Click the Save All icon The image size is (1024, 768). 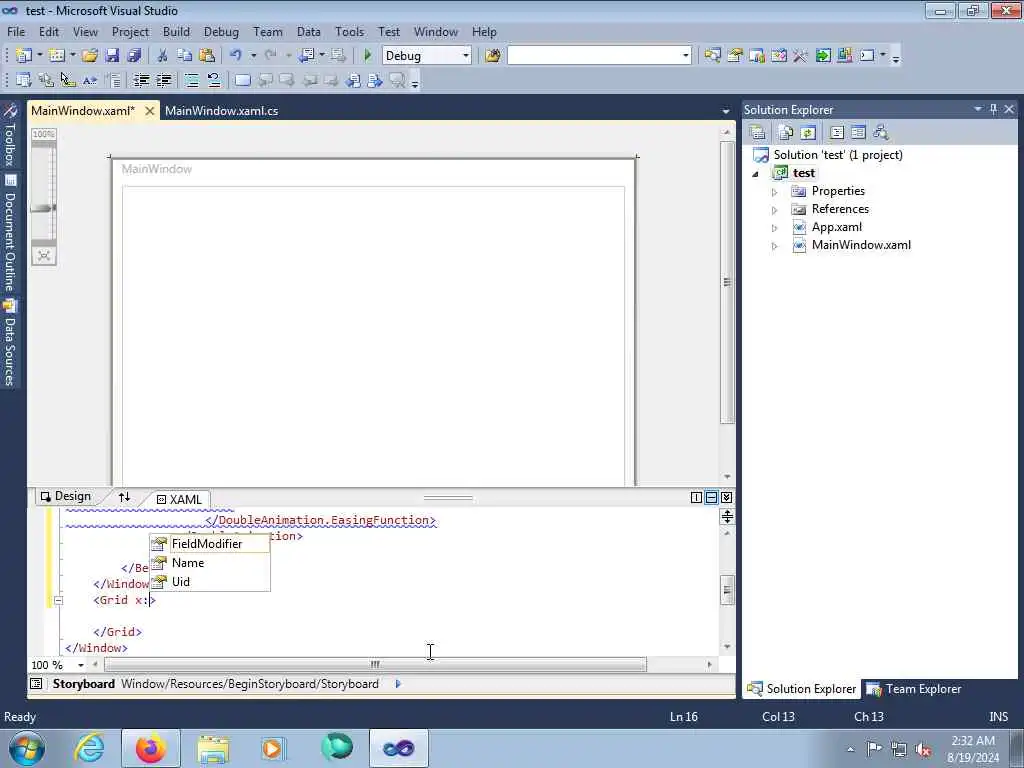click(134, 56)
